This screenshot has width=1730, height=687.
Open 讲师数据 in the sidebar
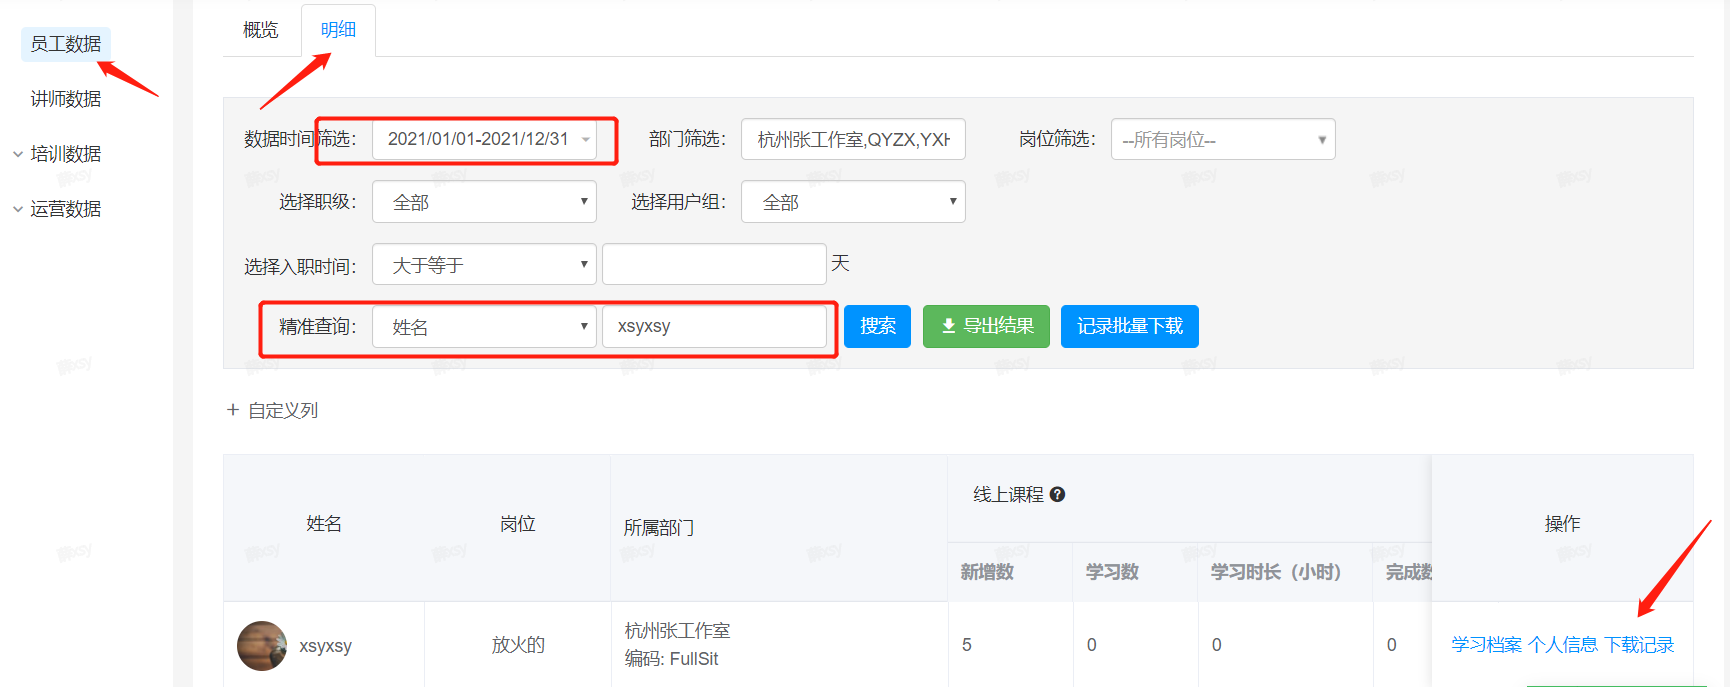pos(66,99)
